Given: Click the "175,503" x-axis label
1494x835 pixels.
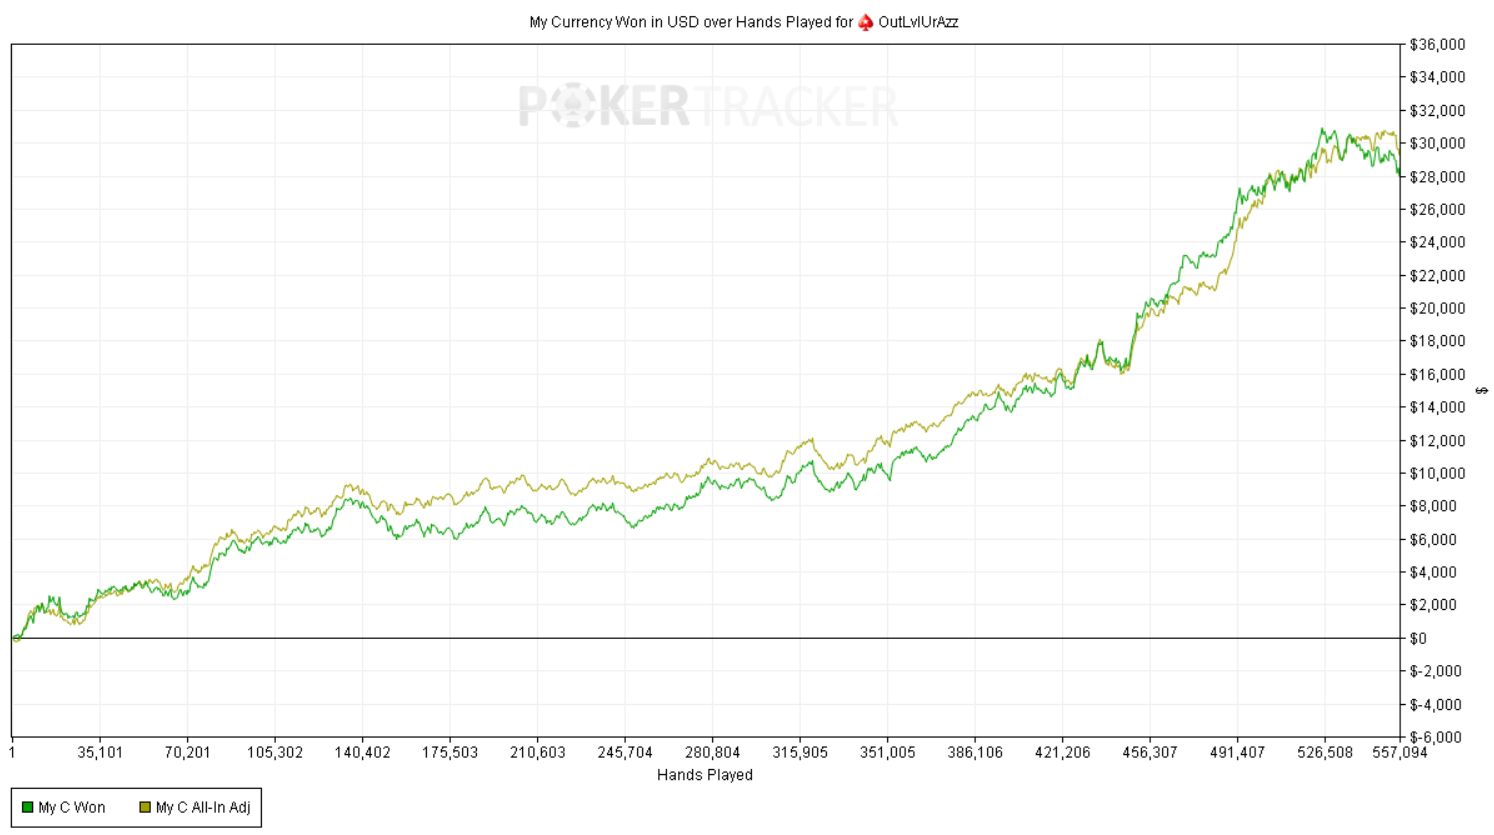Looking at the screenshot, I should pos(450,752).
